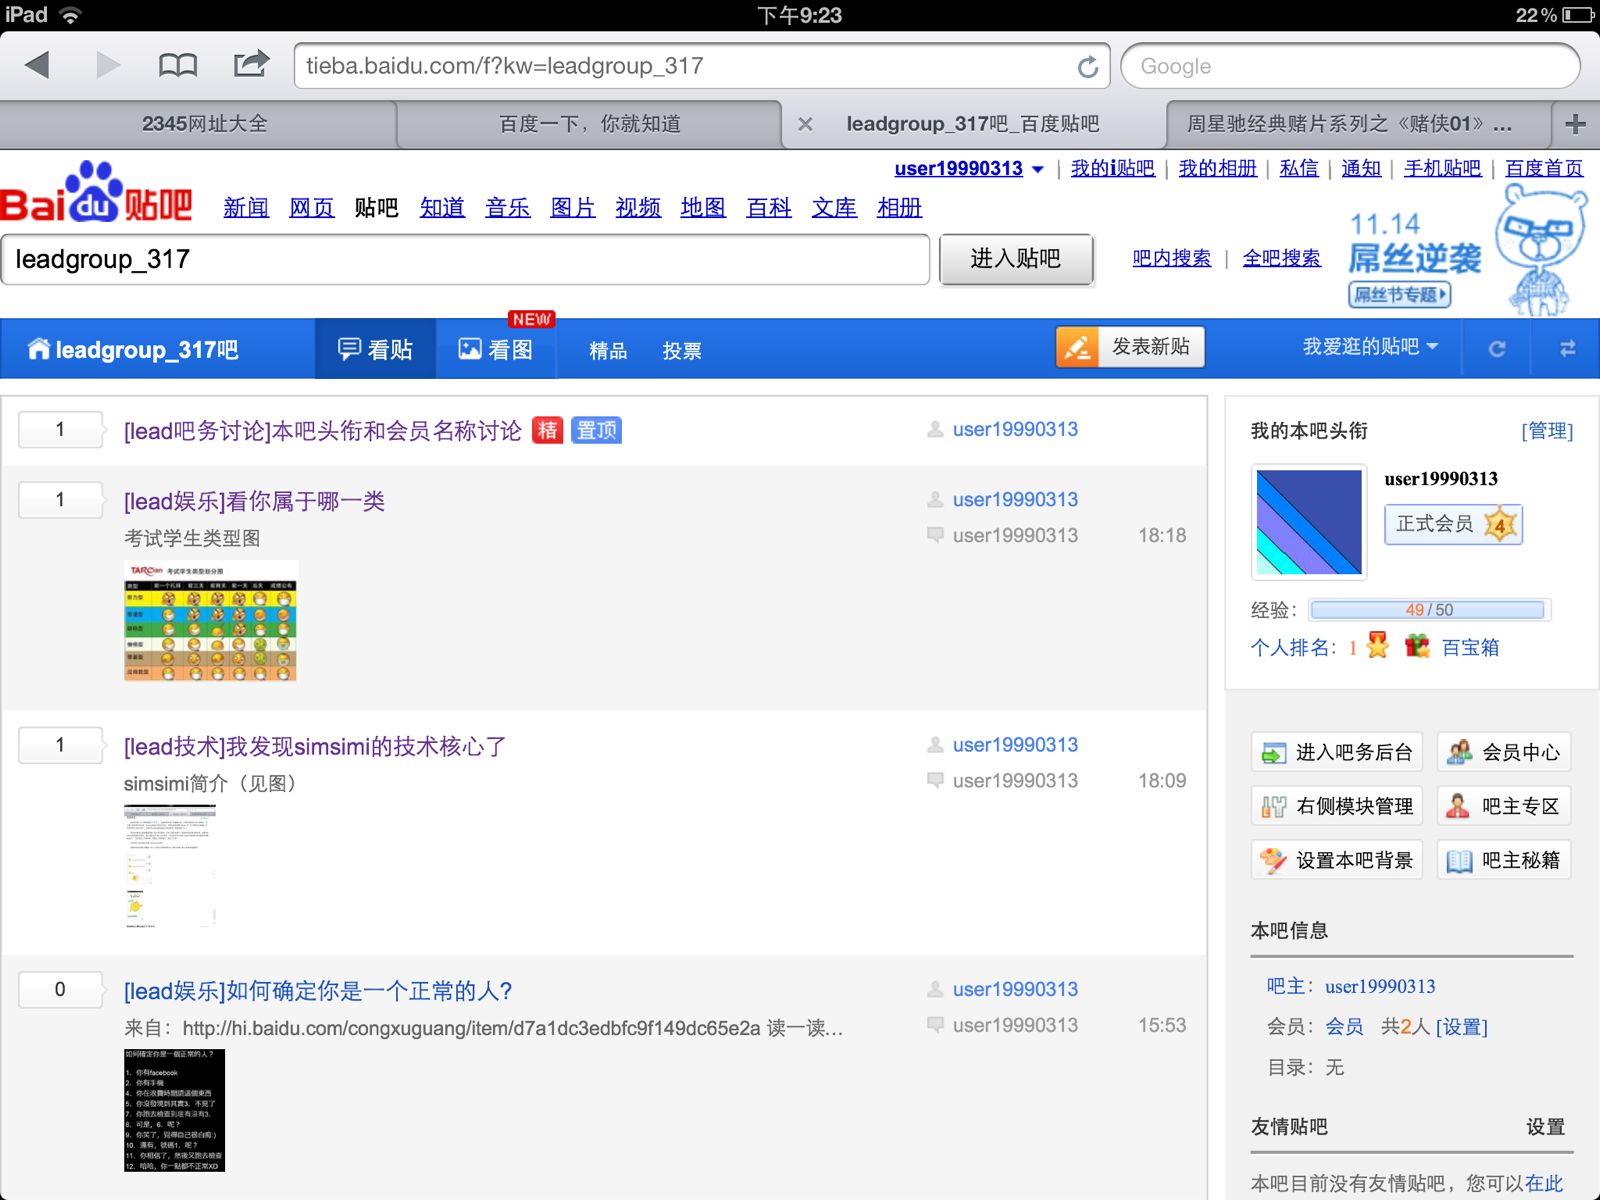Viewport: 1600px width, 1200px height.
Task: Click the 知道 navigation link
Action: click(x=442, y=207)
